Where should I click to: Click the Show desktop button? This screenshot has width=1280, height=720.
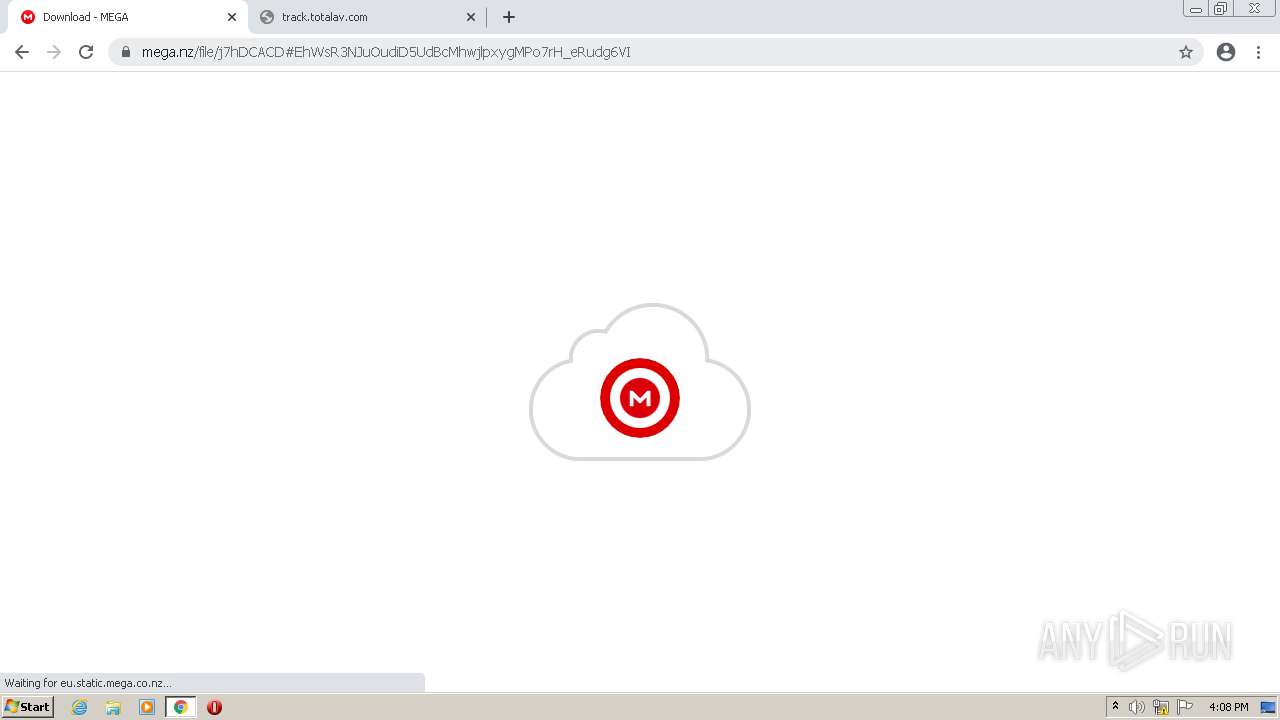(x=1268, y=707)
